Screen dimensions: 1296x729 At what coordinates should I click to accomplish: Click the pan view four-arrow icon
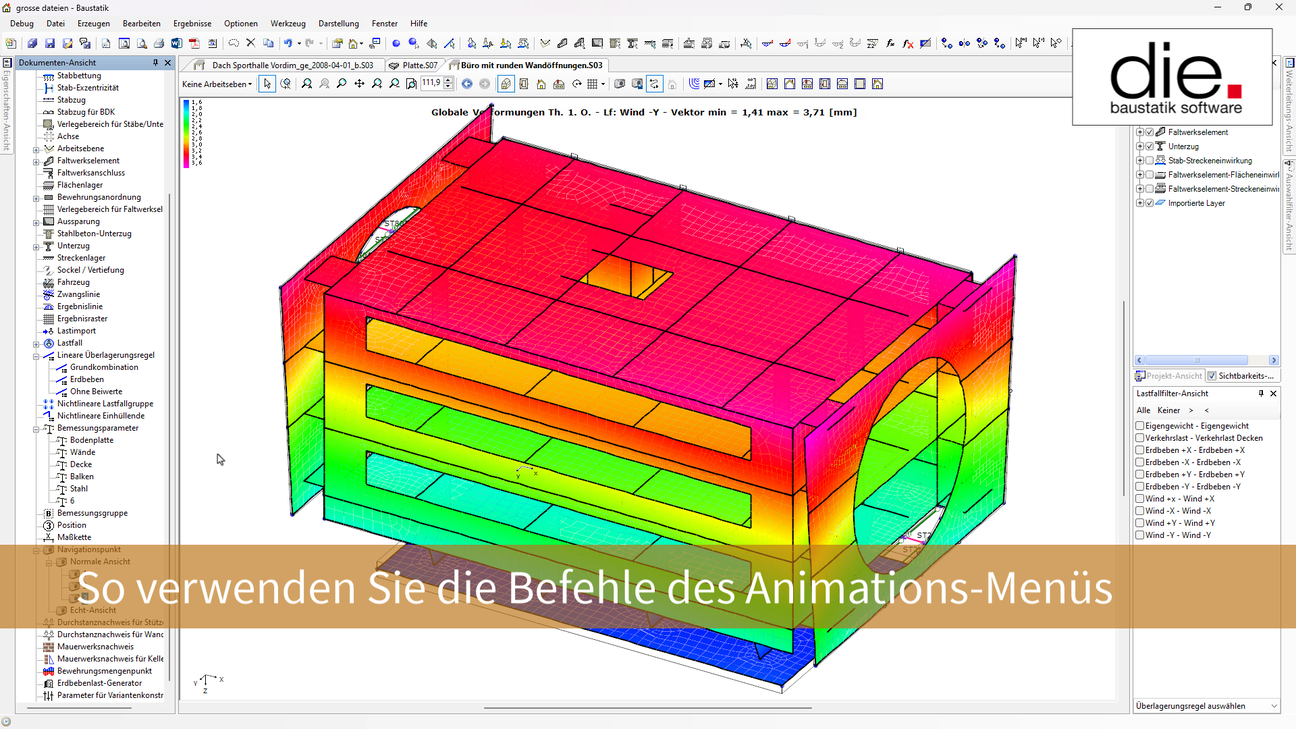359,84
